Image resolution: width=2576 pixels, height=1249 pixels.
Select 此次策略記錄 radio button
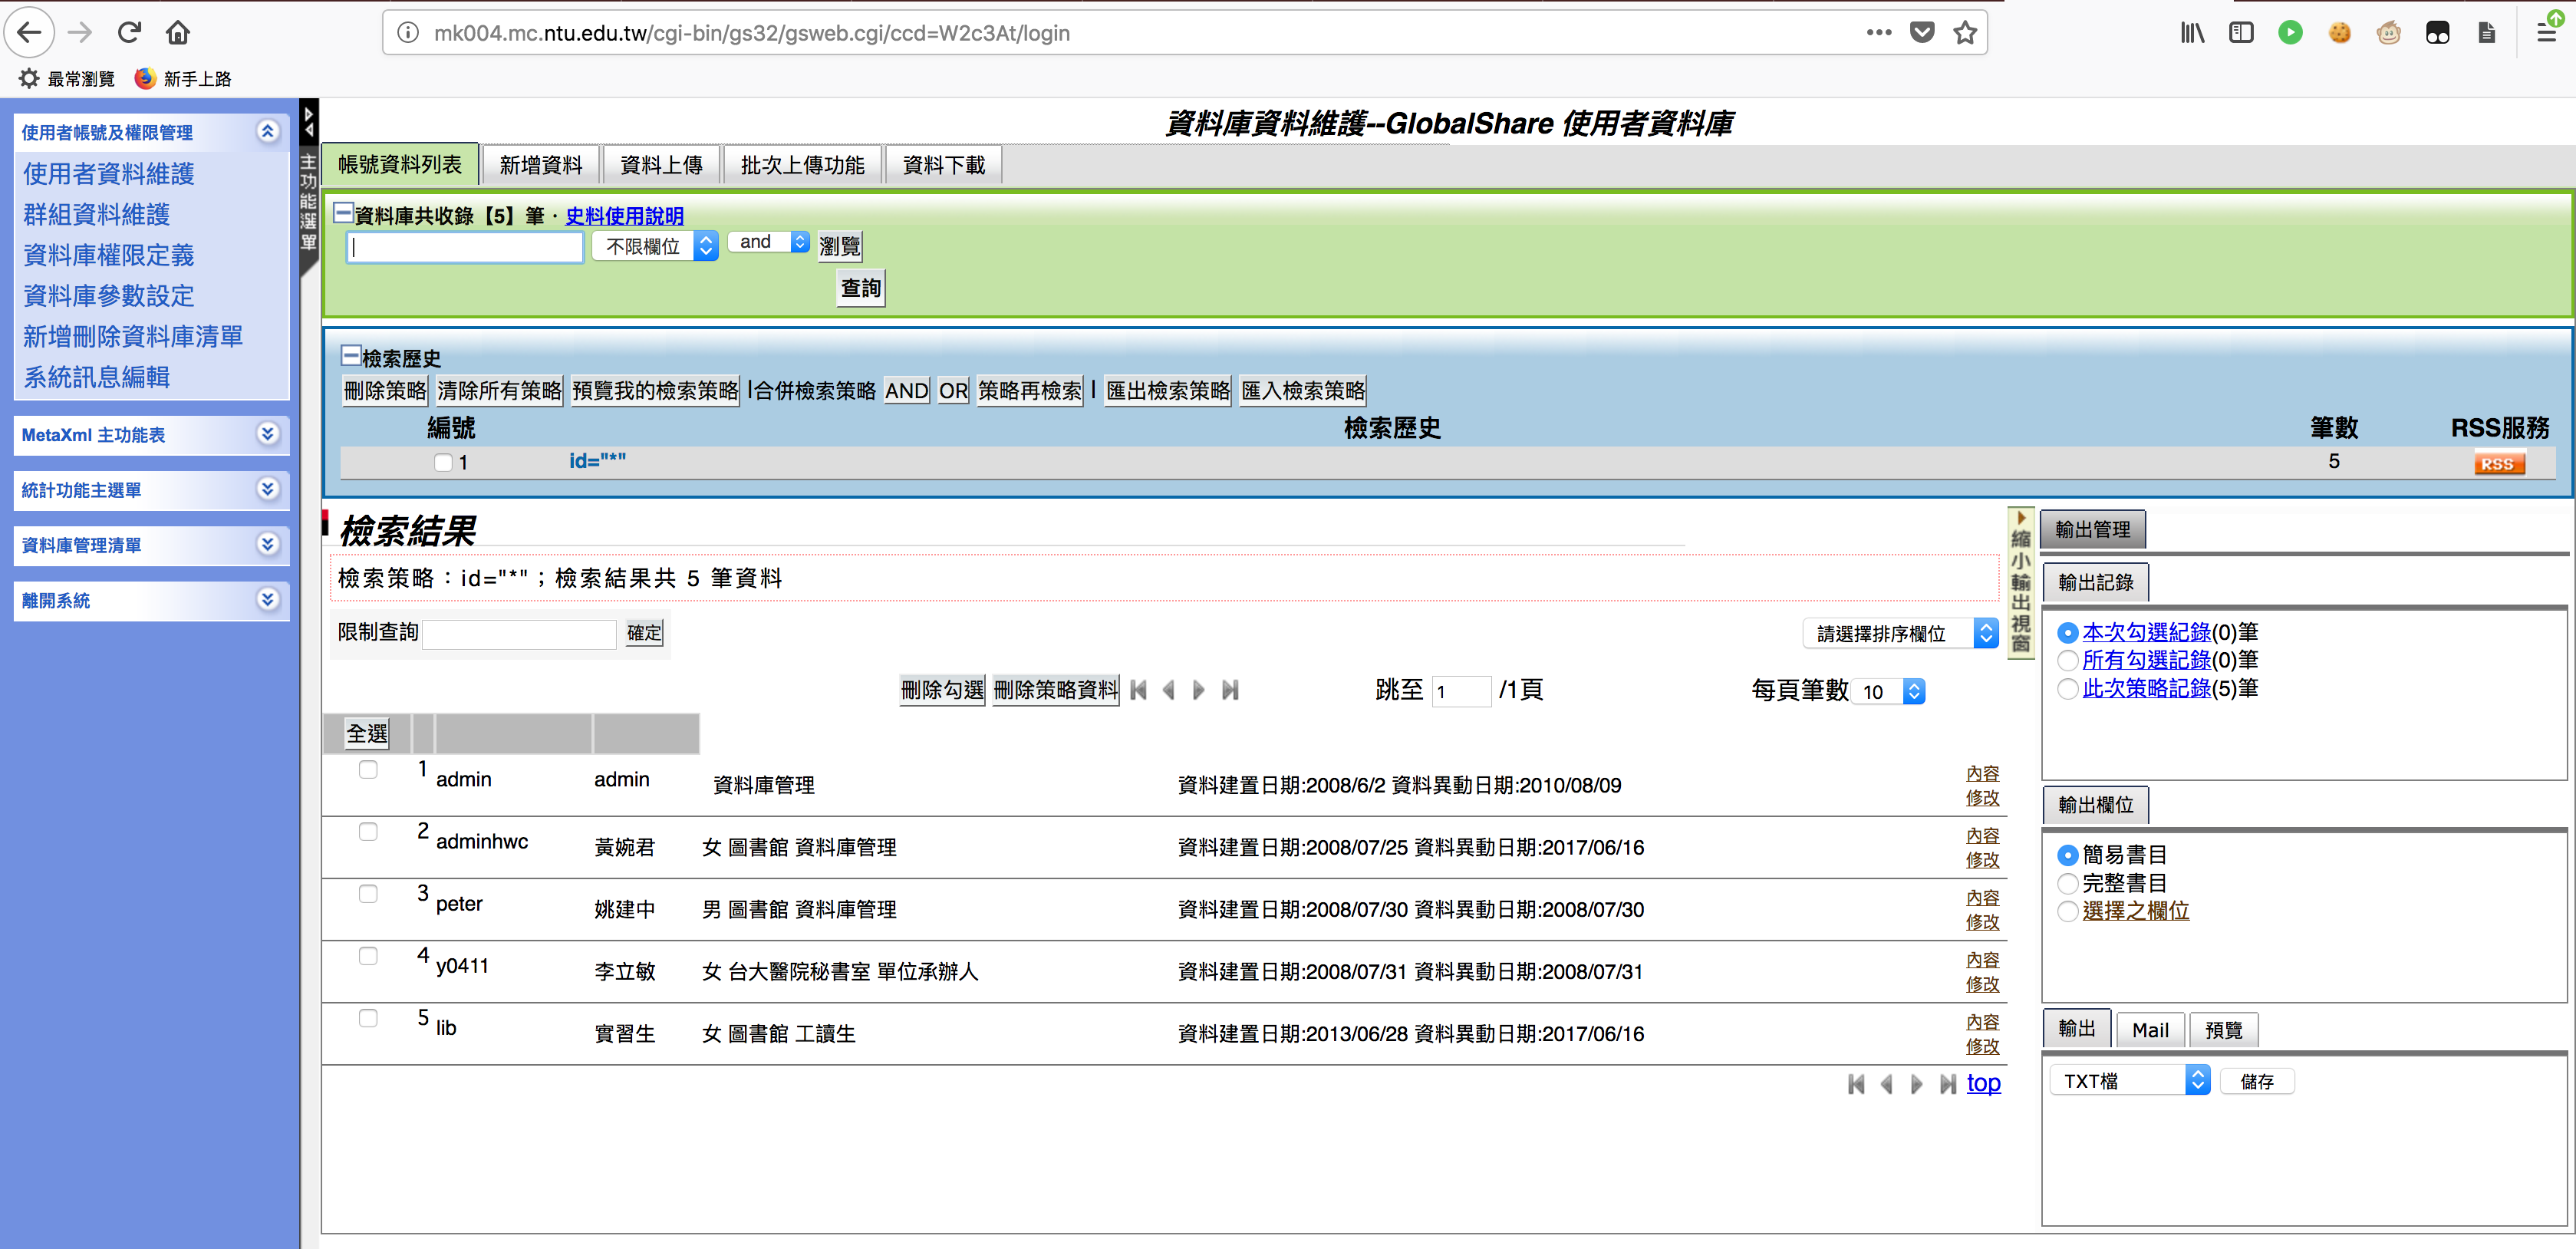[2068, 689]
